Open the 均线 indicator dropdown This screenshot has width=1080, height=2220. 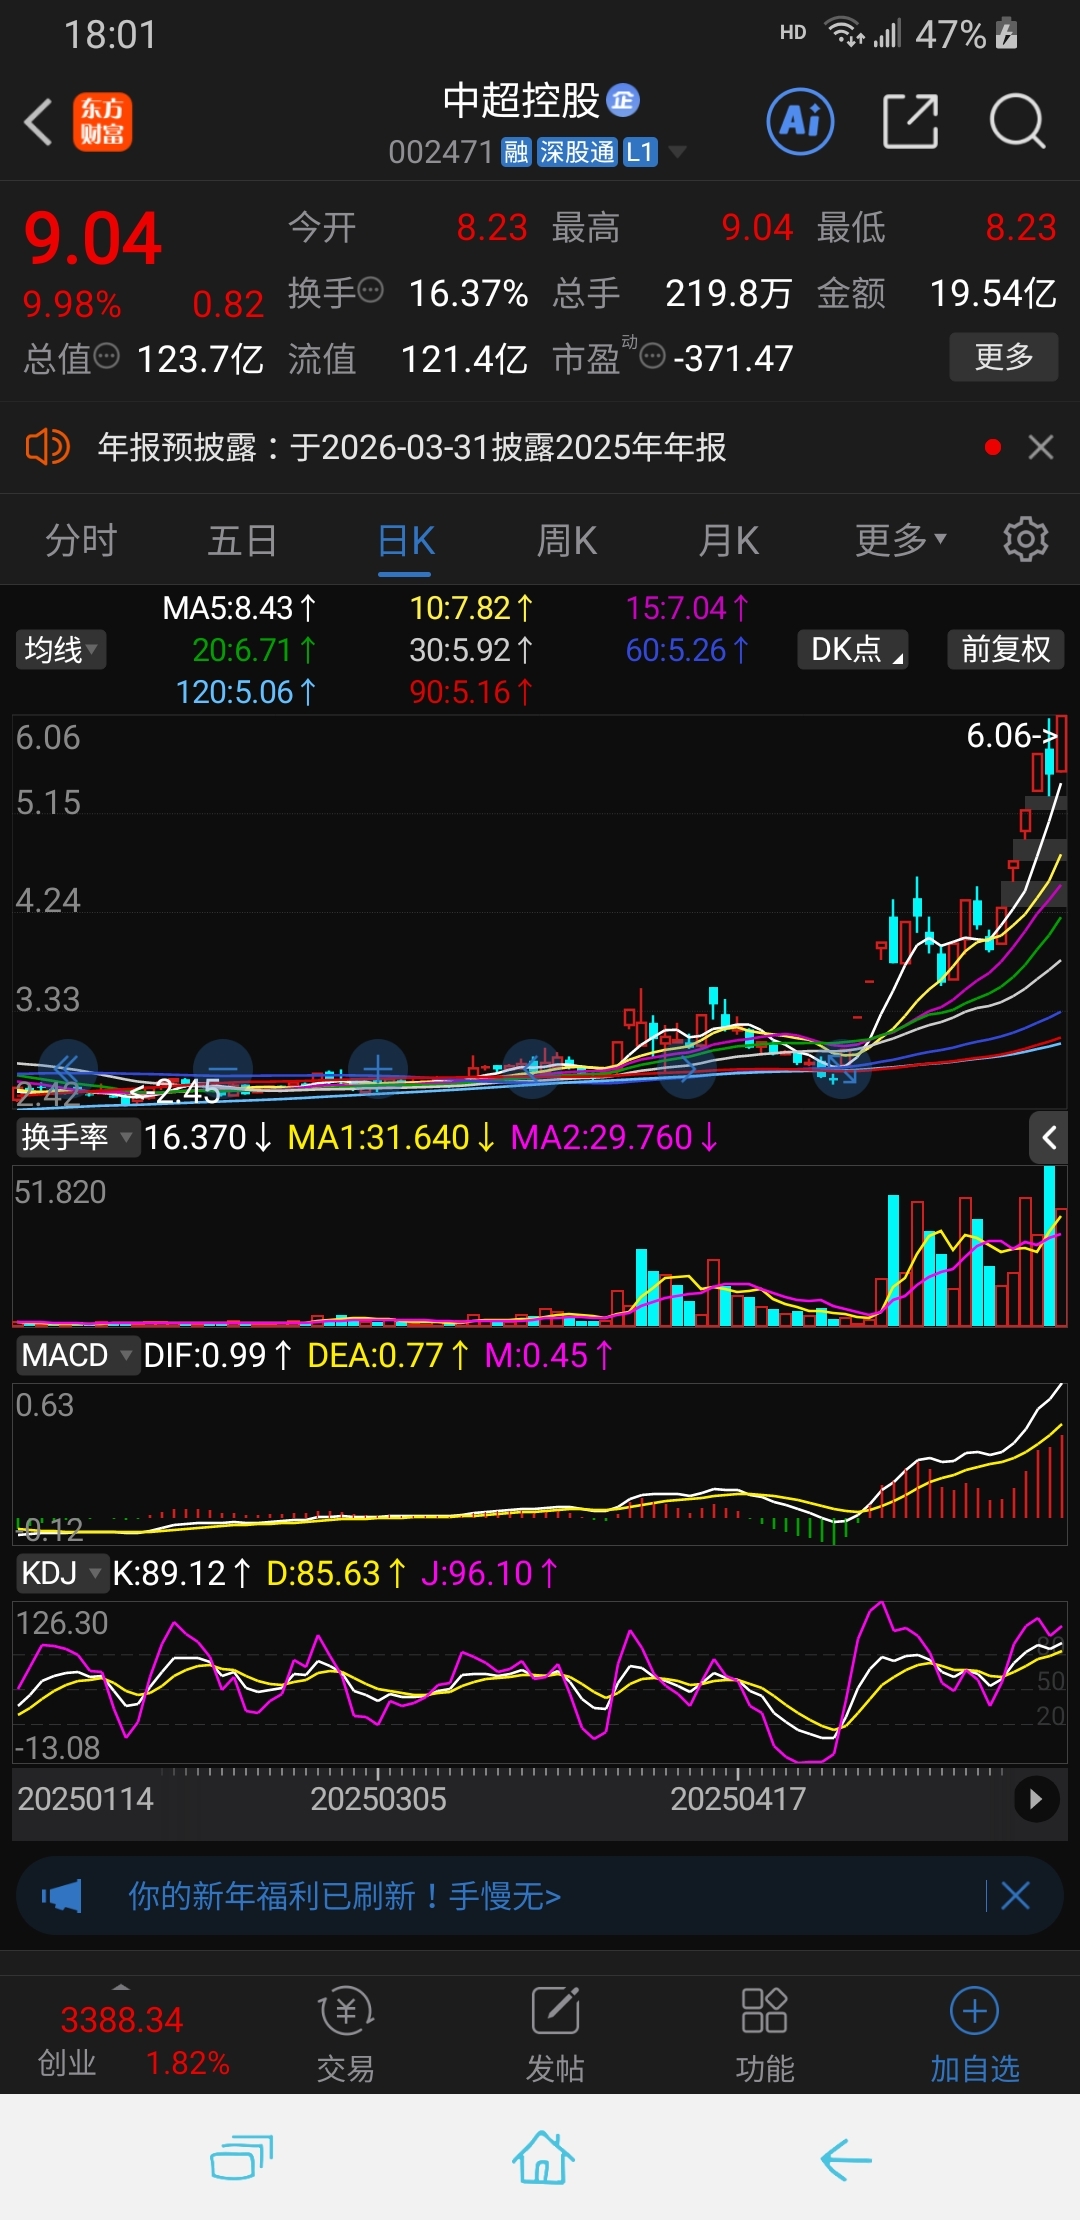tap(60, 650)
